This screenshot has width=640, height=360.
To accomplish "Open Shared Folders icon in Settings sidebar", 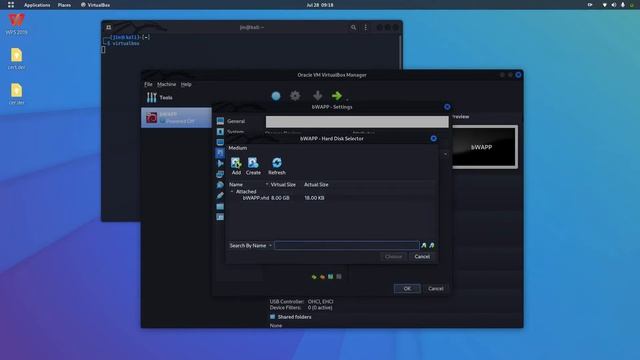I will click(220, 206).
